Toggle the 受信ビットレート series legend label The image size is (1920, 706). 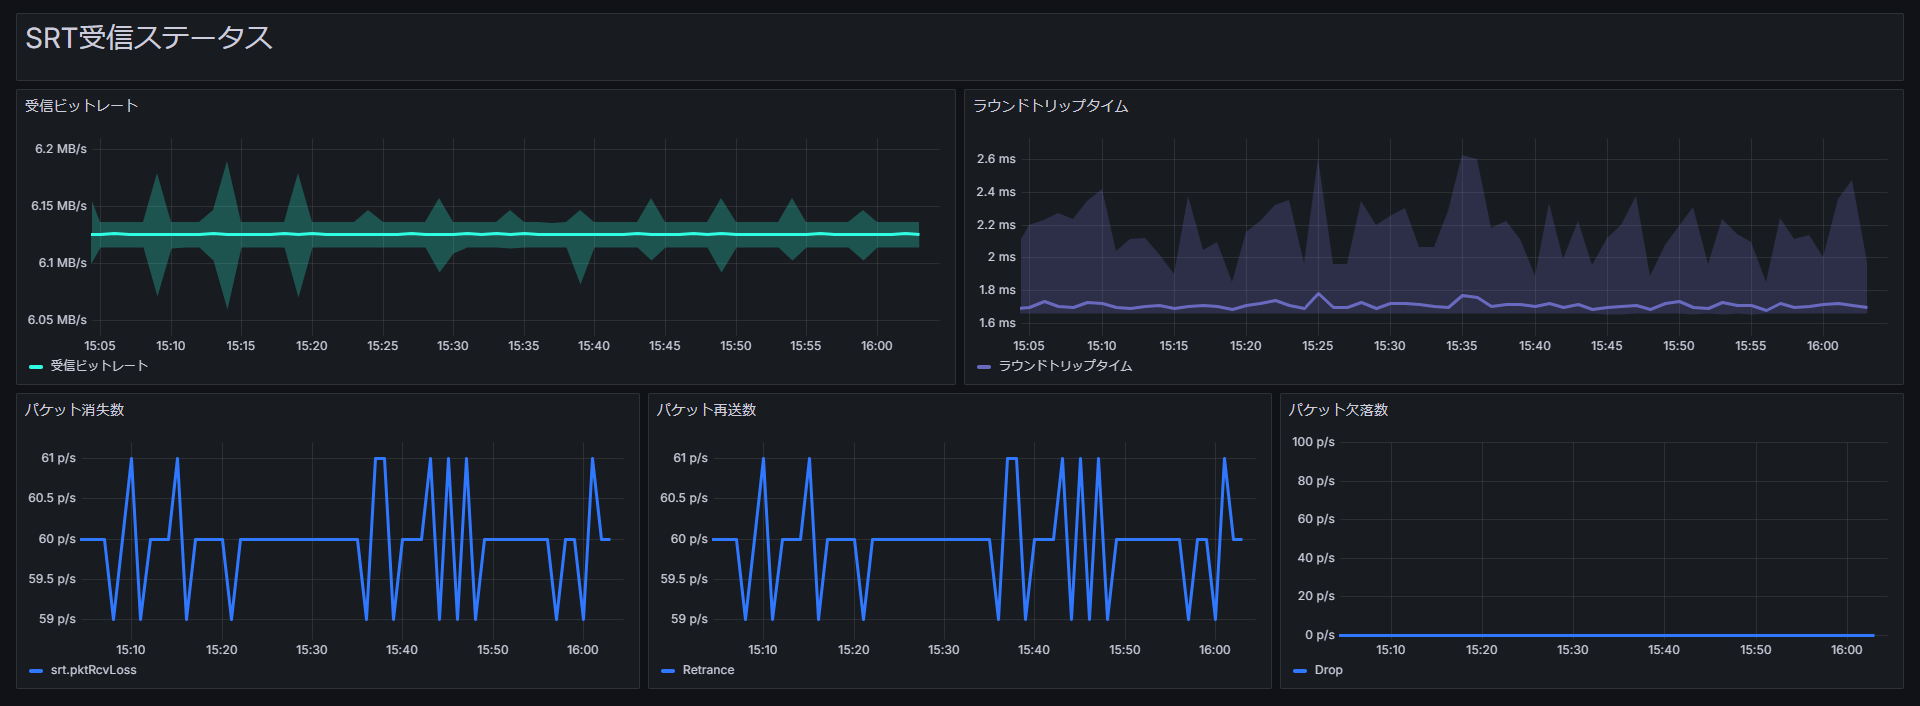click(x=99, y=366)
